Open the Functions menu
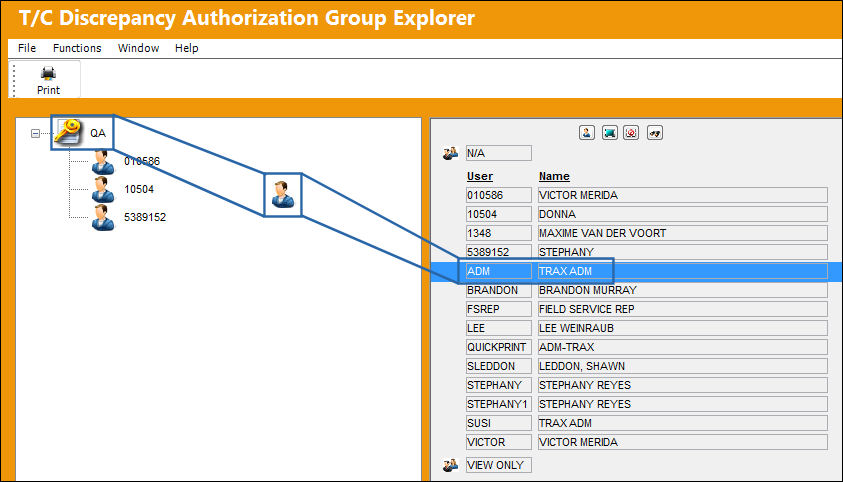Screen dimensions: 843x482 (x=77, y=48)
